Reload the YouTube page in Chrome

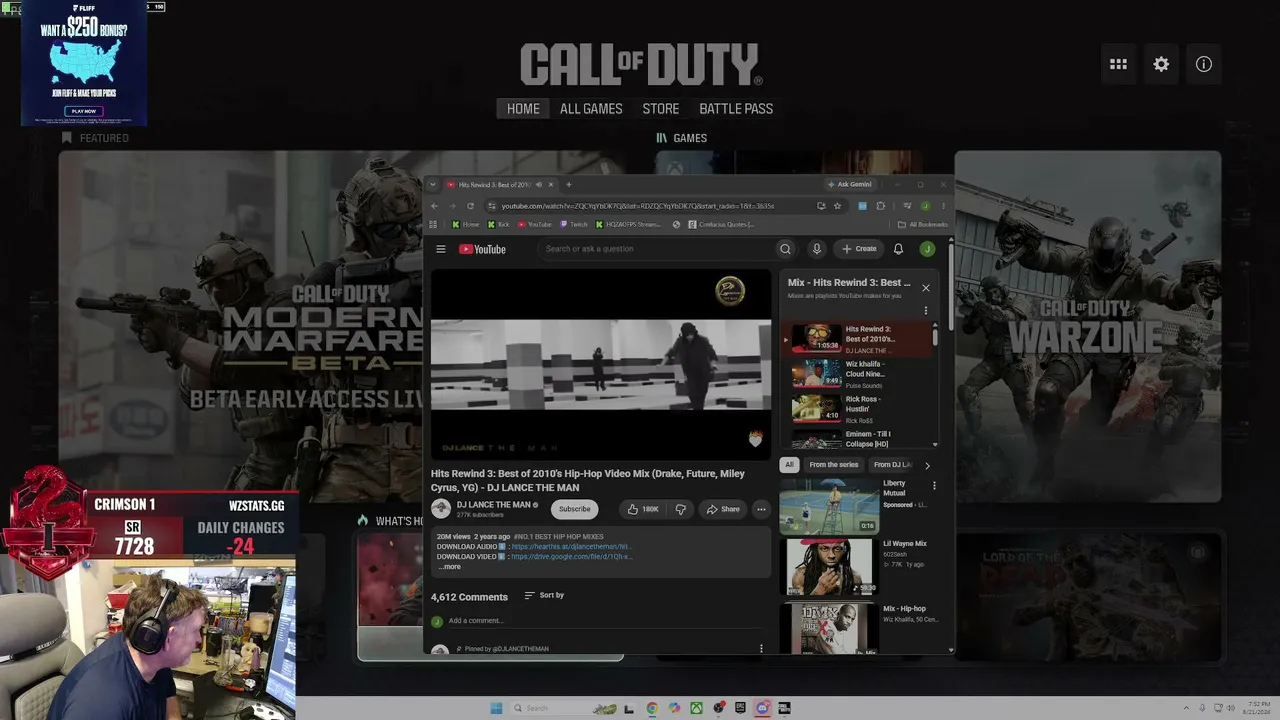pyautogui.click(x=470, y=206)
